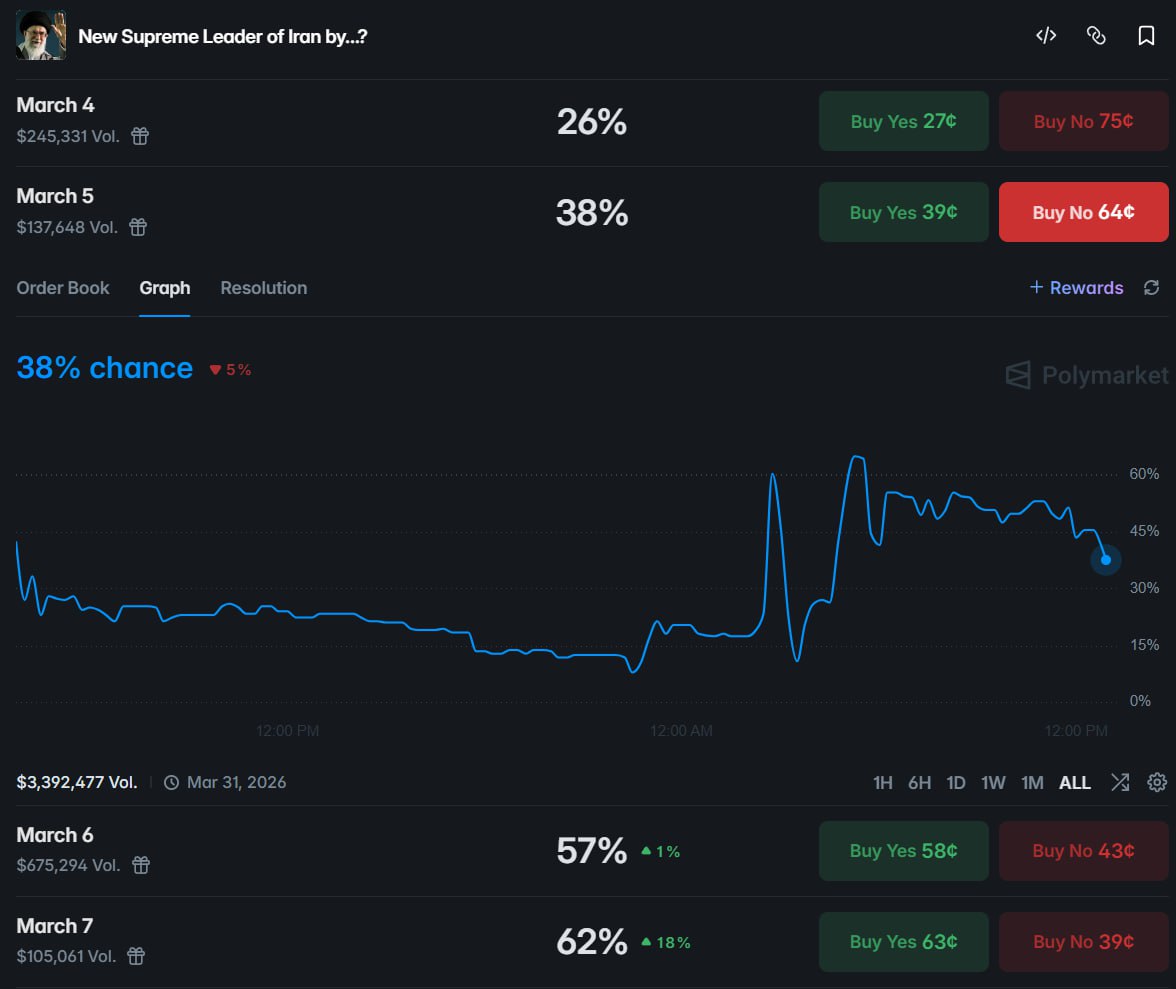The width and height of the screenshot is (1176, 989).
Task: Select the 1M time range
Action: click(x=1032, y=783)
